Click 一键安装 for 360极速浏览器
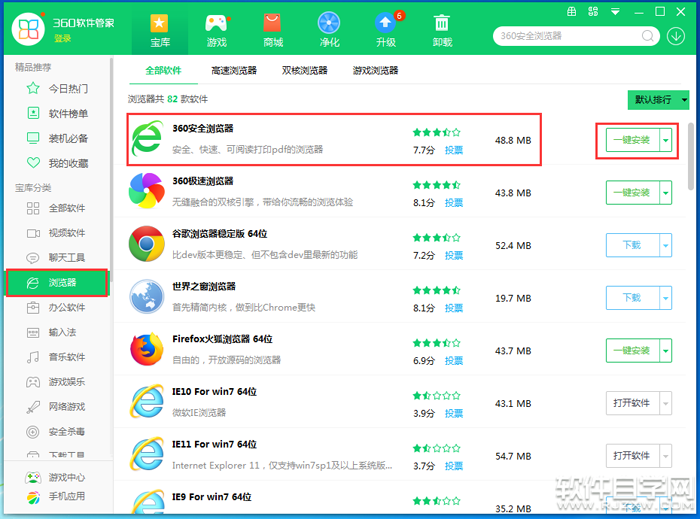Screen dimensions: 700x519 coord(633,193)
